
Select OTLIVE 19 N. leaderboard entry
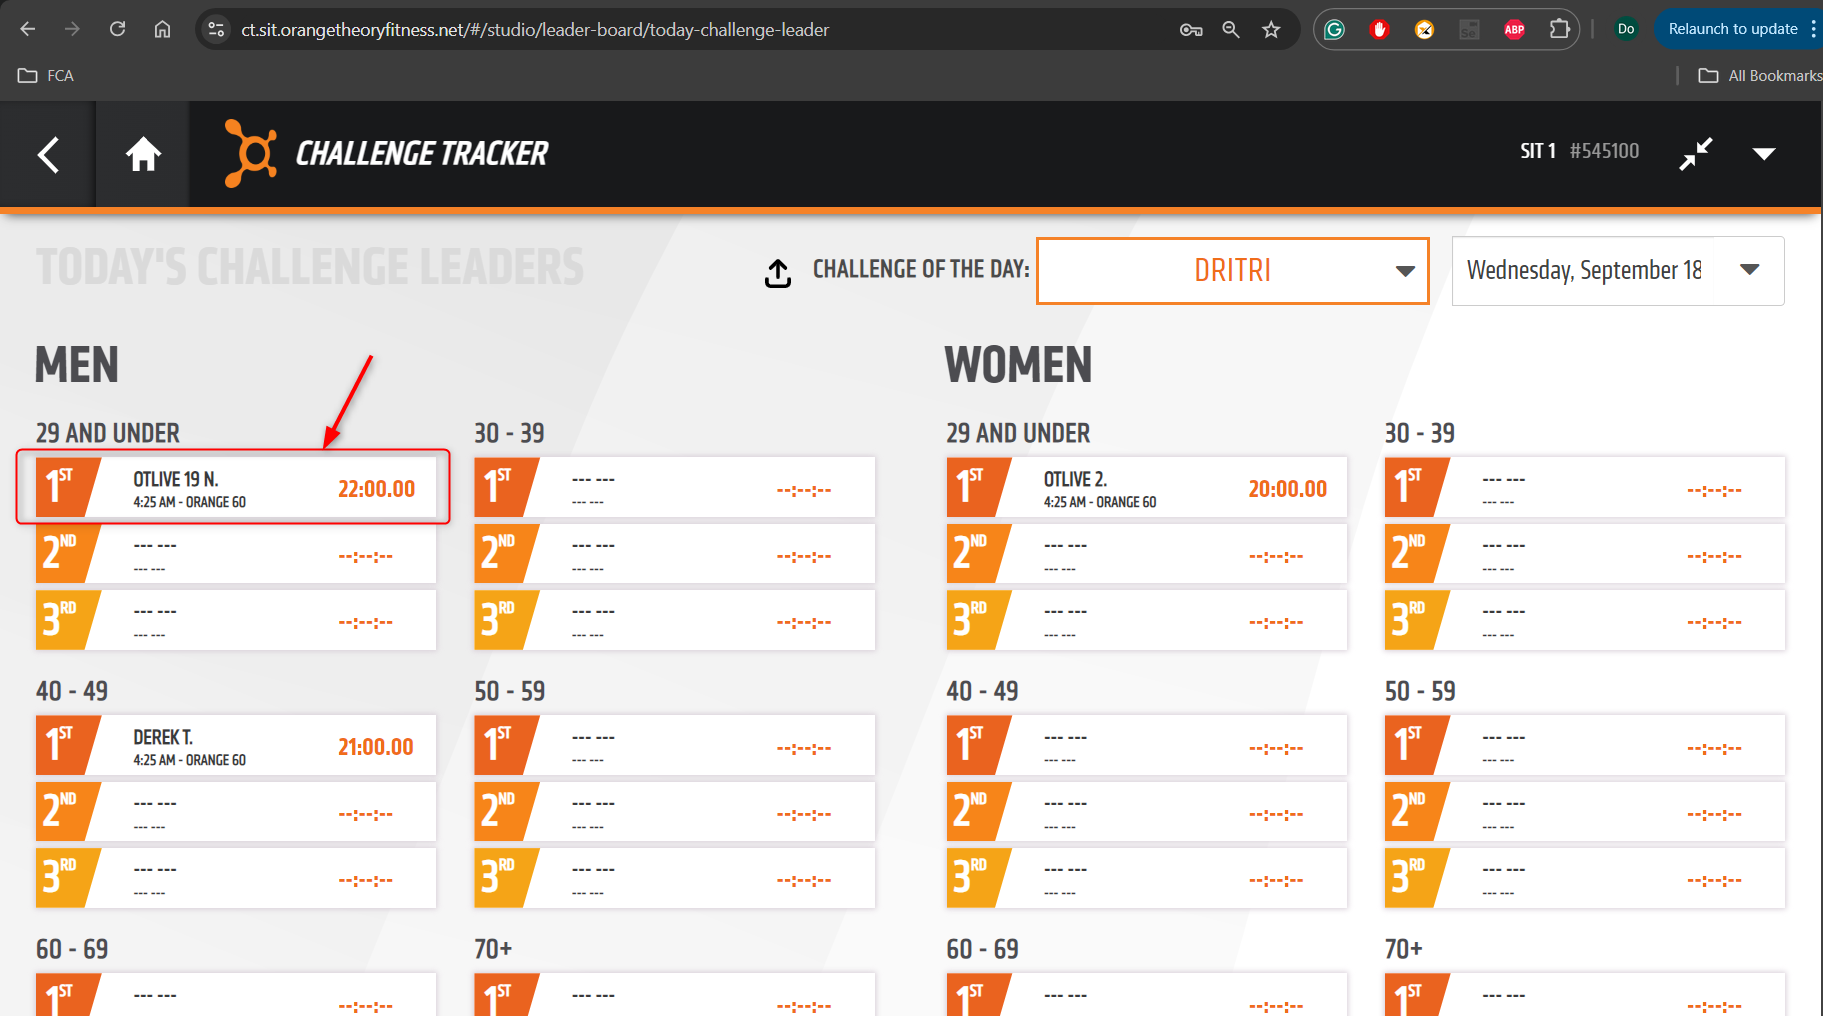pos(236,487)
